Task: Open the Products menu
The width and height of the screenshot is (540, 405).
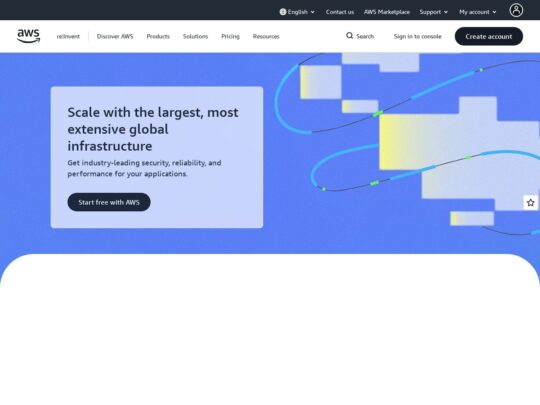Action: (x=158, y=37)
